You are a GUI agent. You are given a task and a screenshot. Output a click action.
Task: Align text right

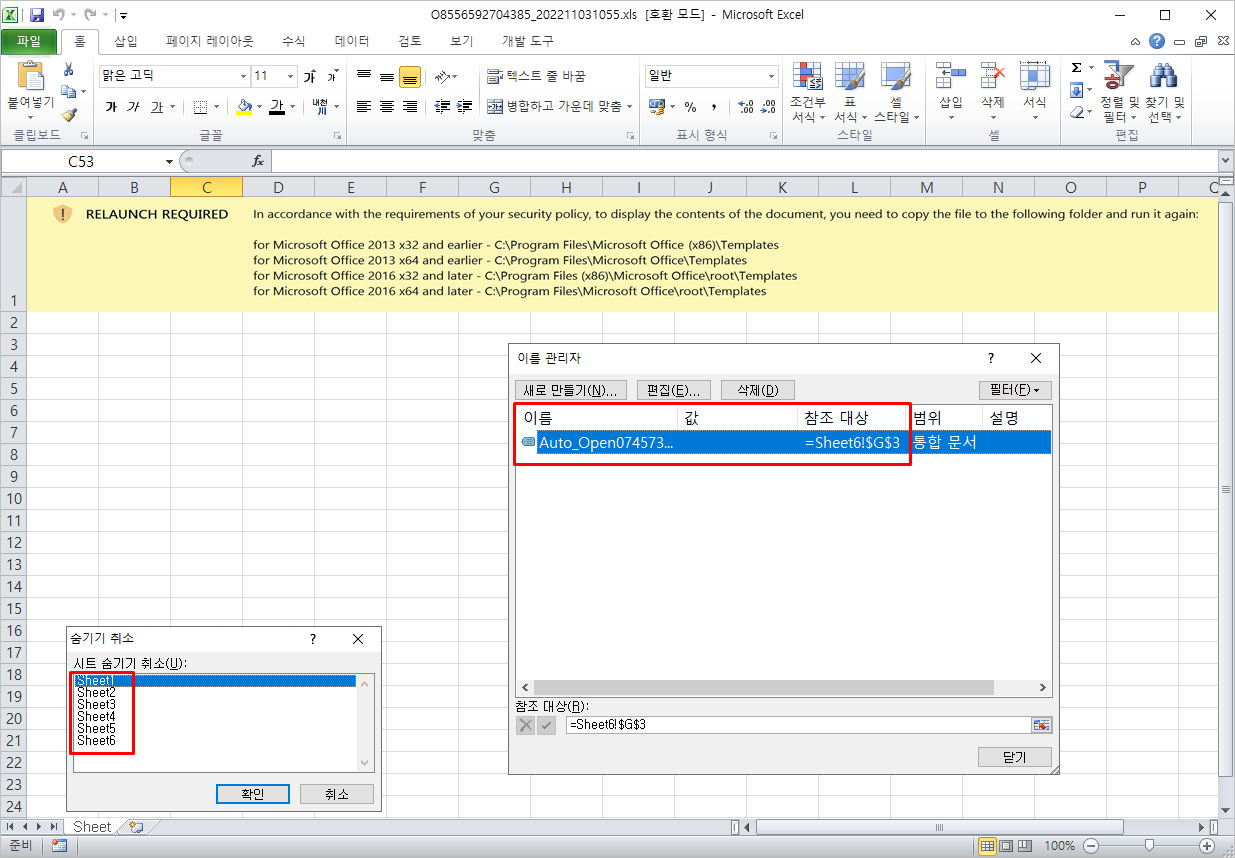410,107
